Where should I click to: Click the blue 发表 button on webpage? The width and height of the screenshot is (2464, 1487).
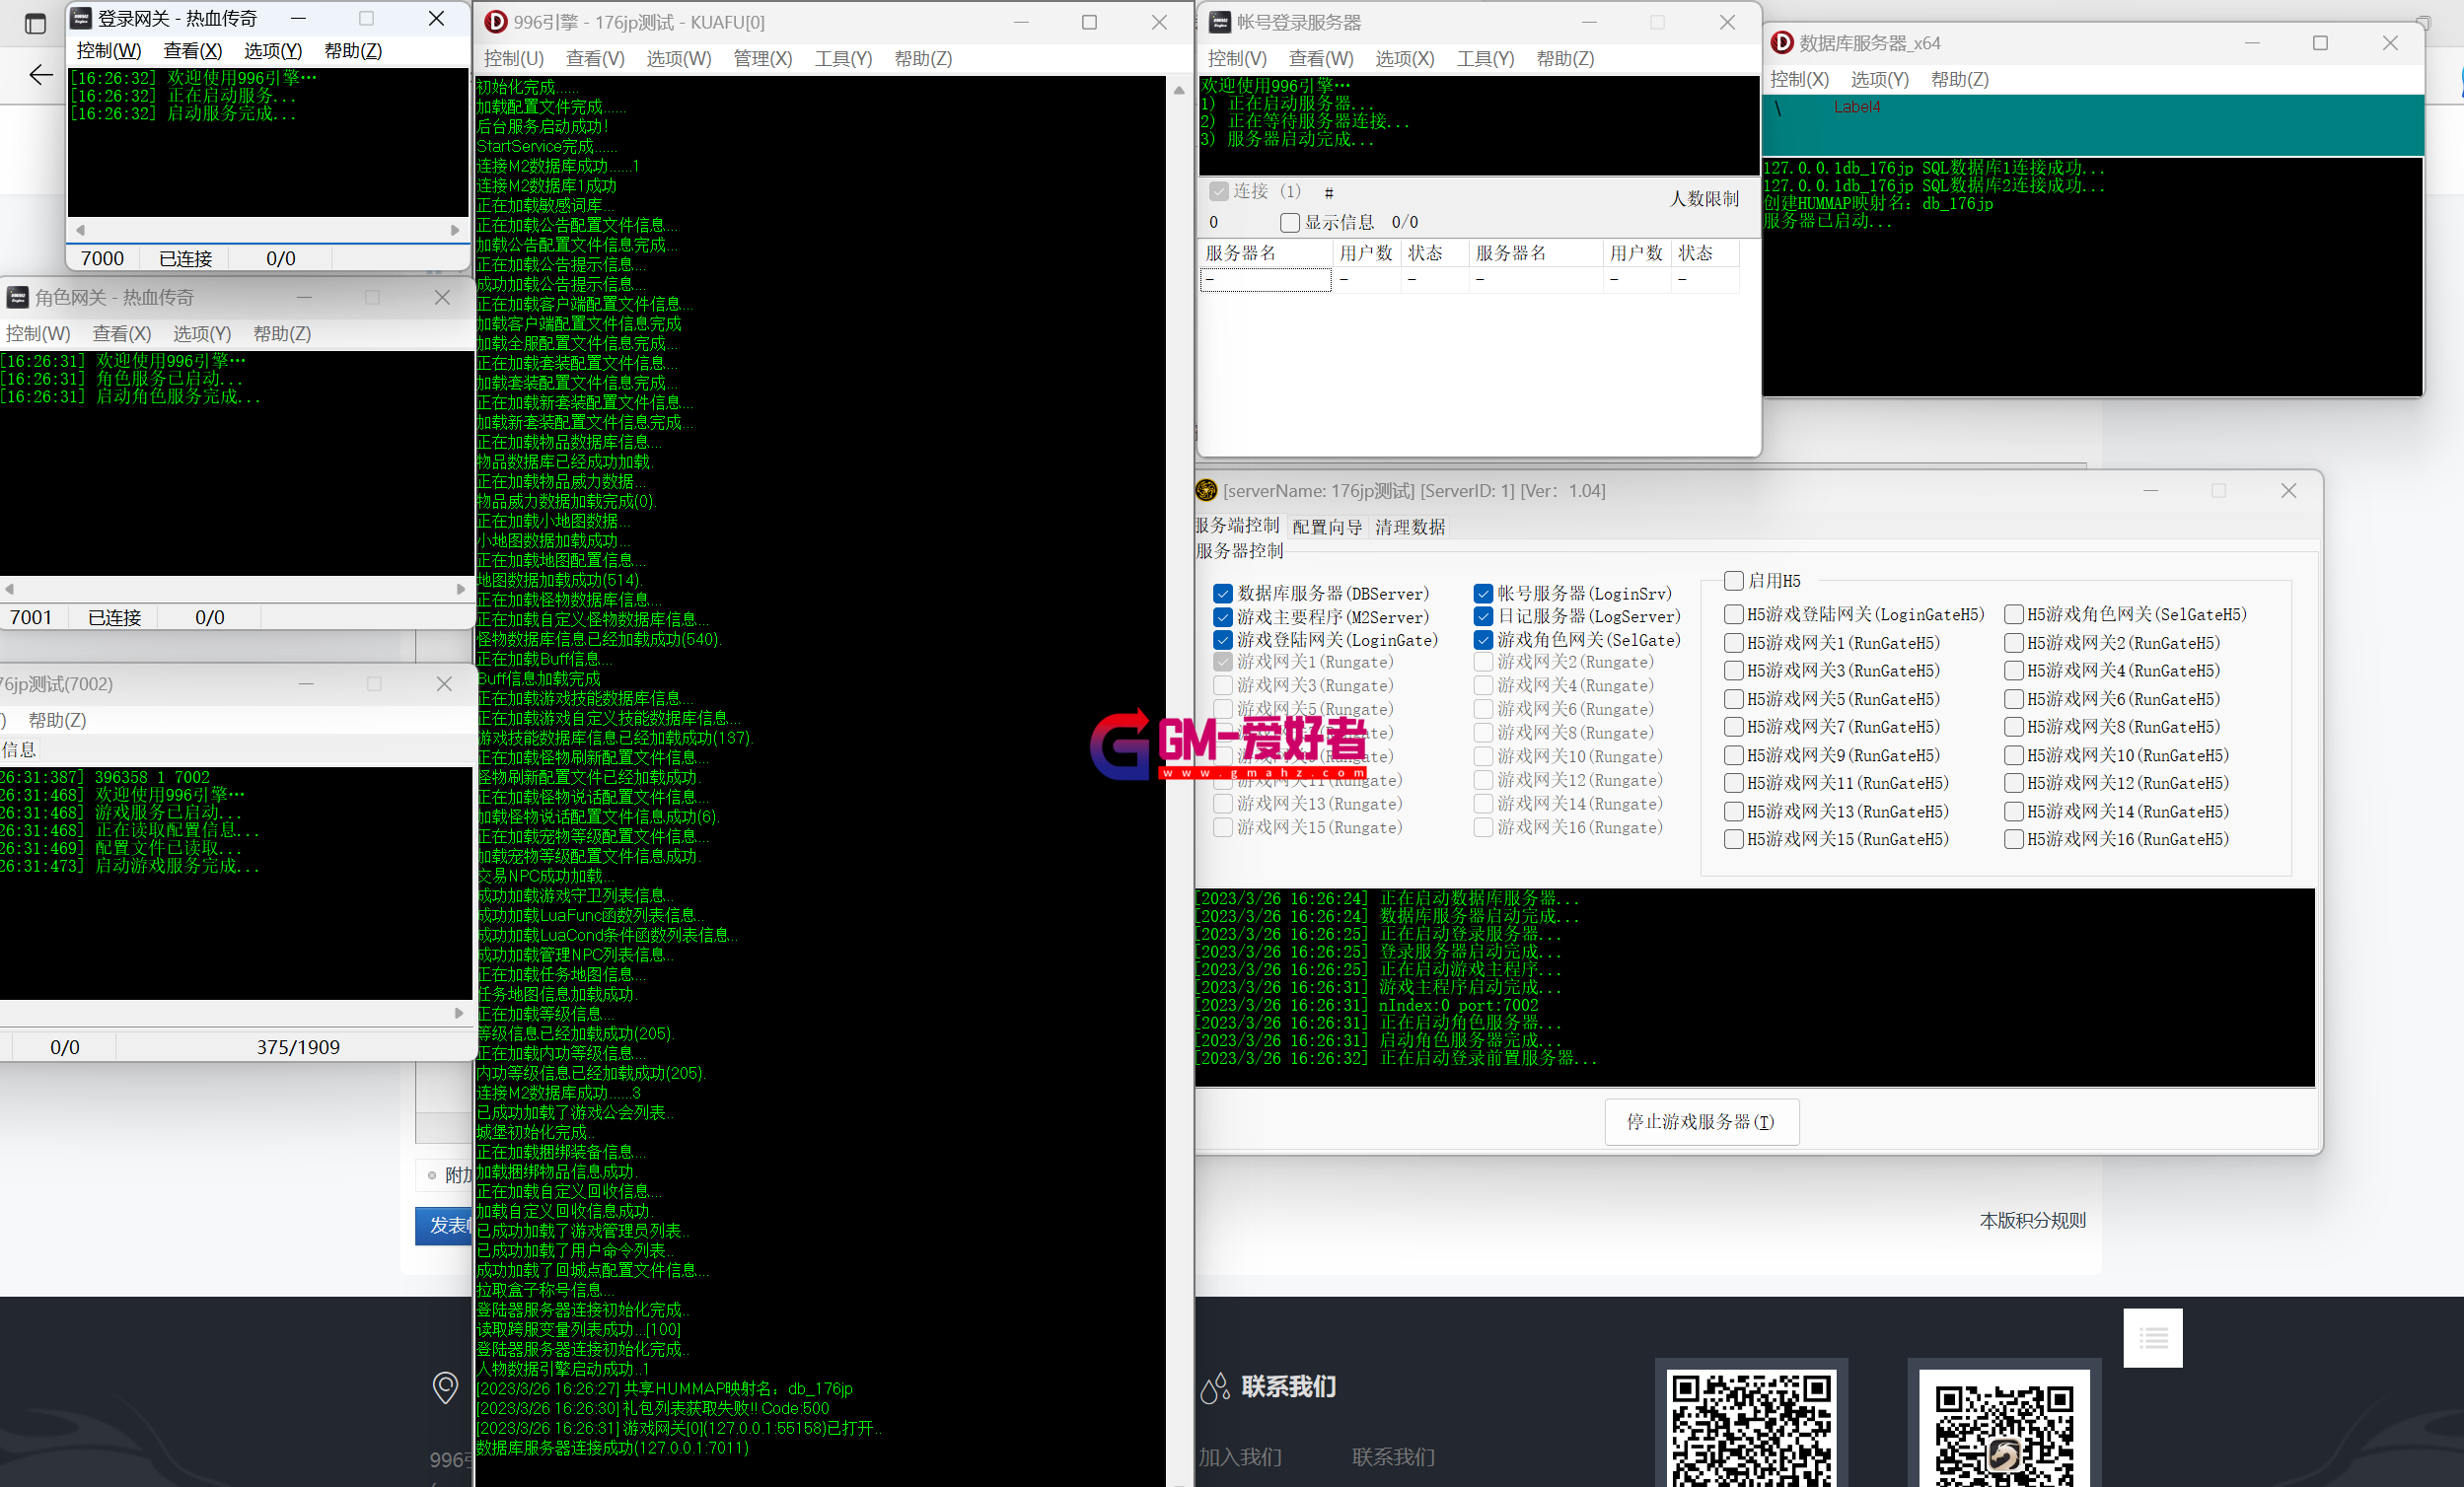click(x=444, y=1226)
